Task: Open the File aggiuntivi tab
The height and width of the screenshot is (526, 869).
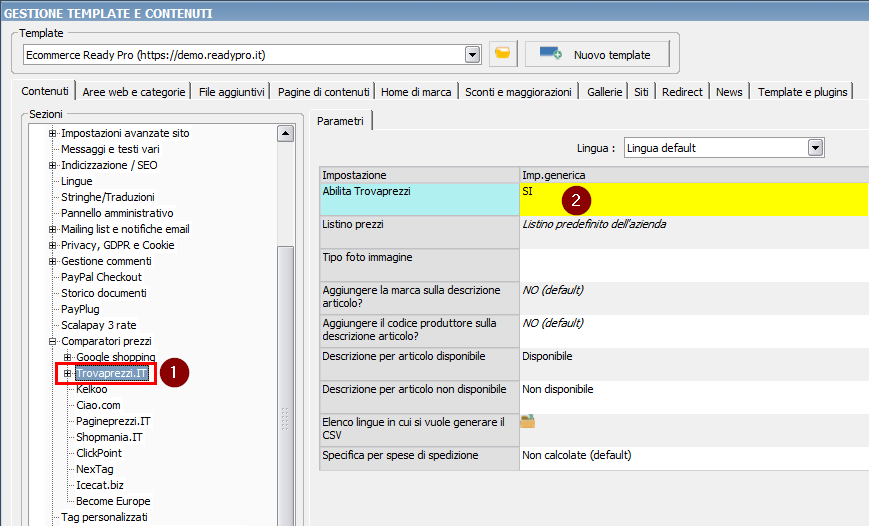Action: (x=231, y=92)
